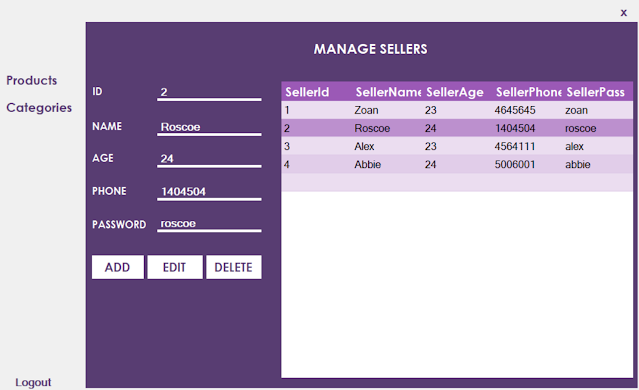Sort by SellerPass column header
Viewport: 639px width, 390px height.
point(598,92)
